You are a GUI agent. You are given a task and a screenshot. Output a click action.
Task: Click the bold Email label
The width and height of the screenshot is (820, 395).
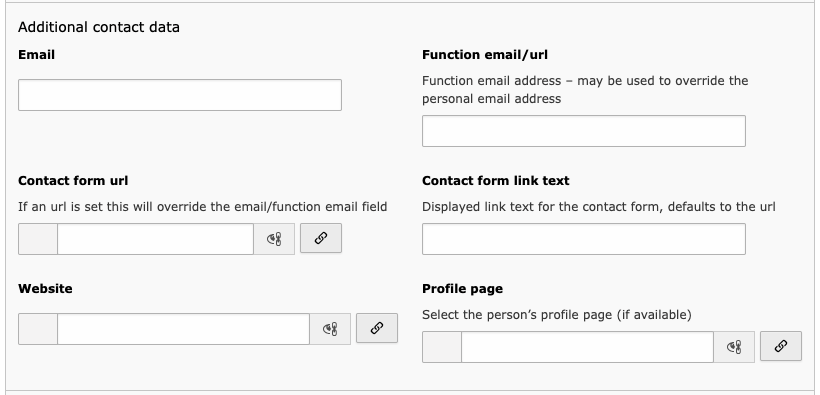pos(37,55)
